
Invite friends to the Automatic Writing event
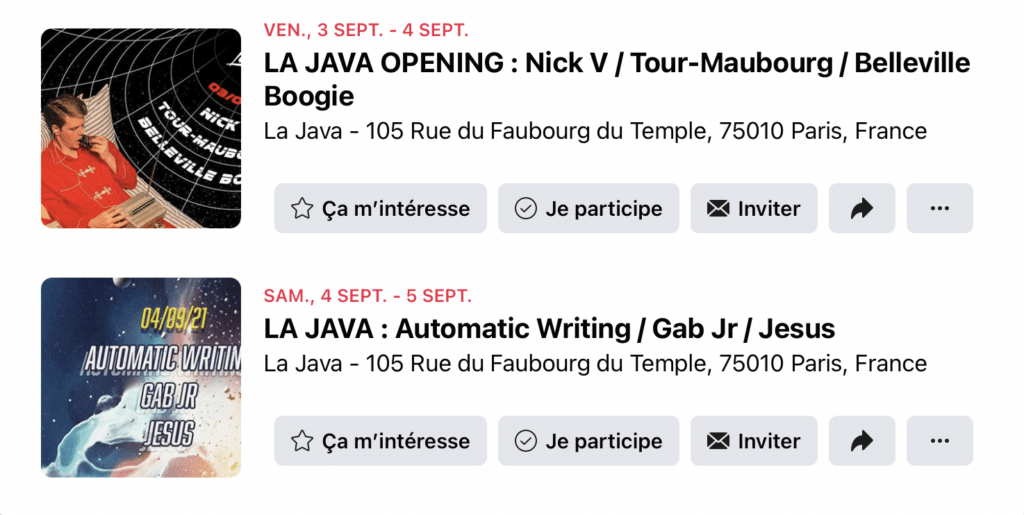754,441
